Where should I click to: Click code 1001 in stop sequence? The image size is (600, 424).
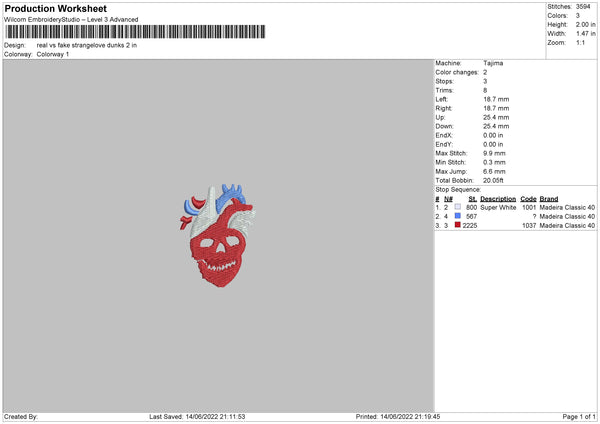pyautogui.click(x=529, y=207)
